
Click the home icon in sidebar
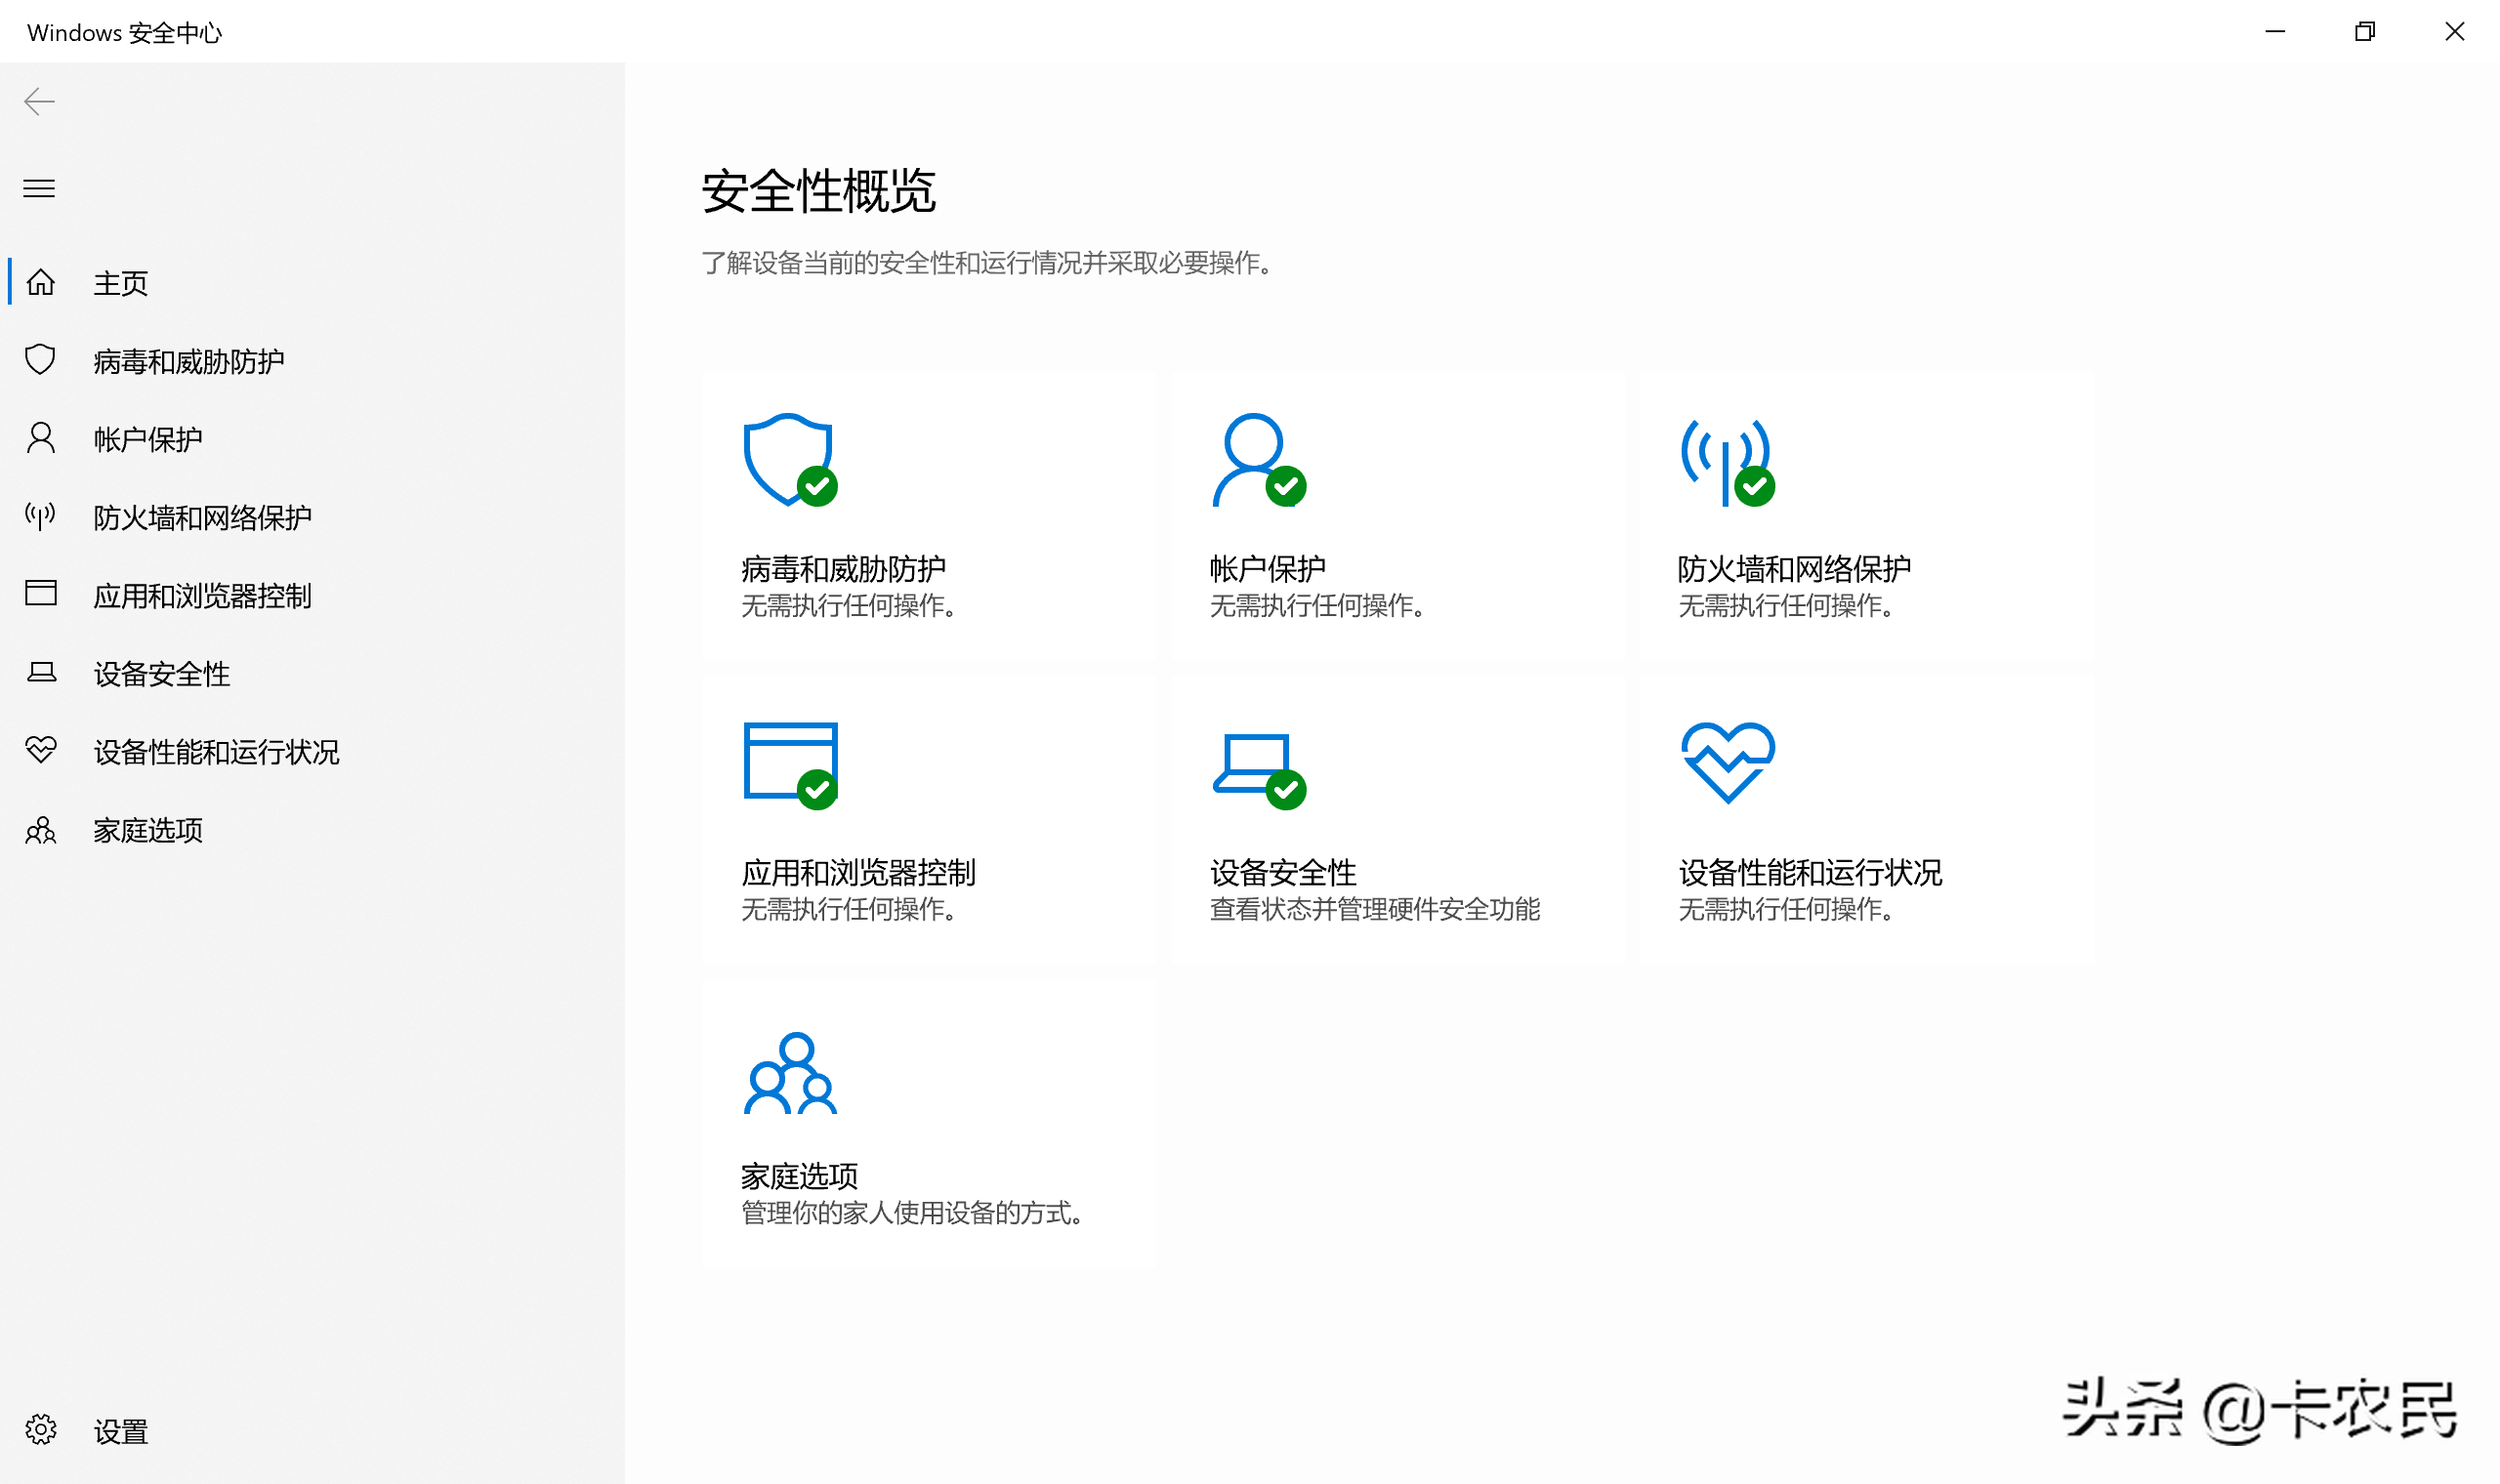41,282
